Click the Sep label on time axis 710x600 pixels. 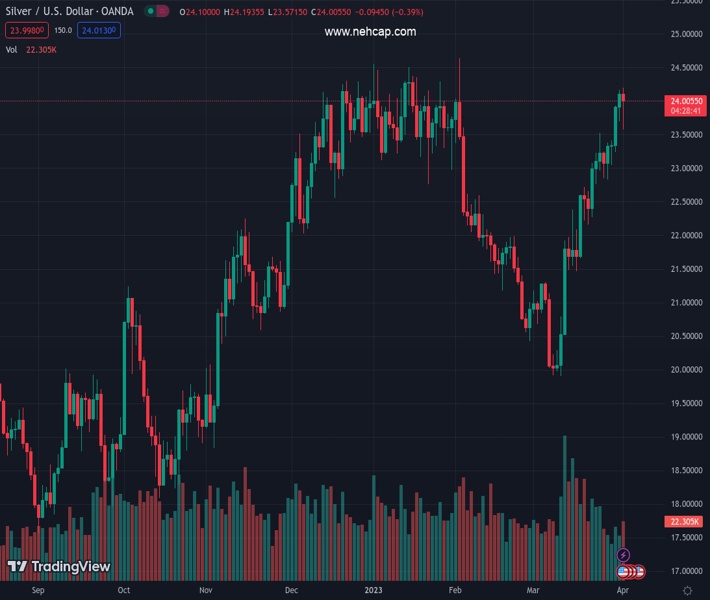[38, 591]
